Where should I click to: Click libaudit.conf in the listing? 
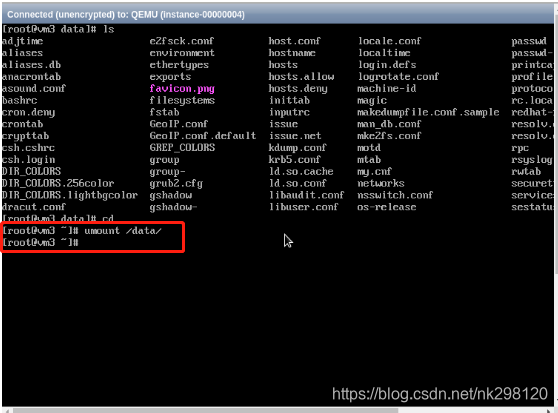click(x=306, y=195)
